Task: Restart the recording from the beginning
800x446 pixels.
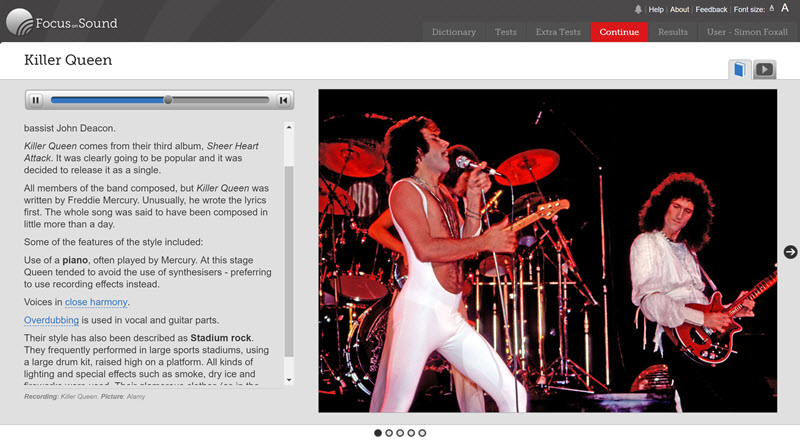Action: point(284,100)
